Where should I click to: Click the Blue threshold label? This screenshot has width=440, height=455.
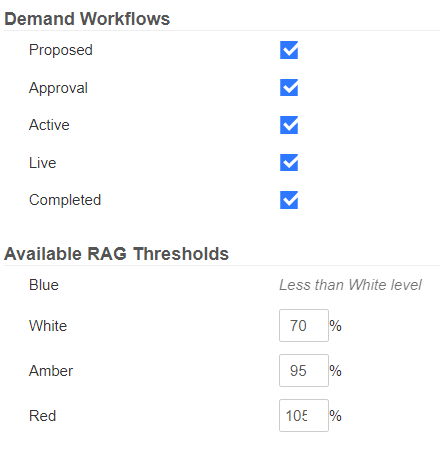point(44,285)
